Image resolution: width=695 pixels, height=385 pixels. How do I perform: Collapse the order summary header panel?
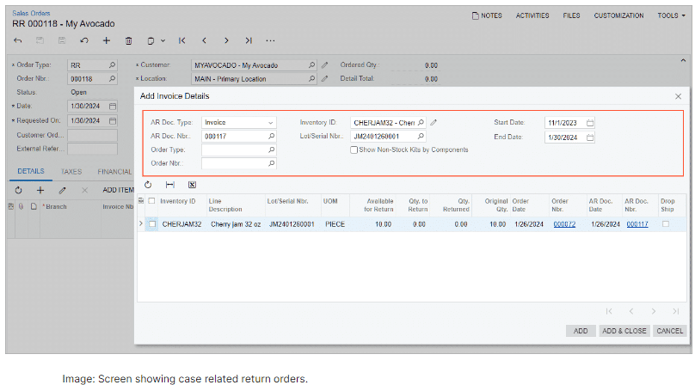click(x=683, y=61)
